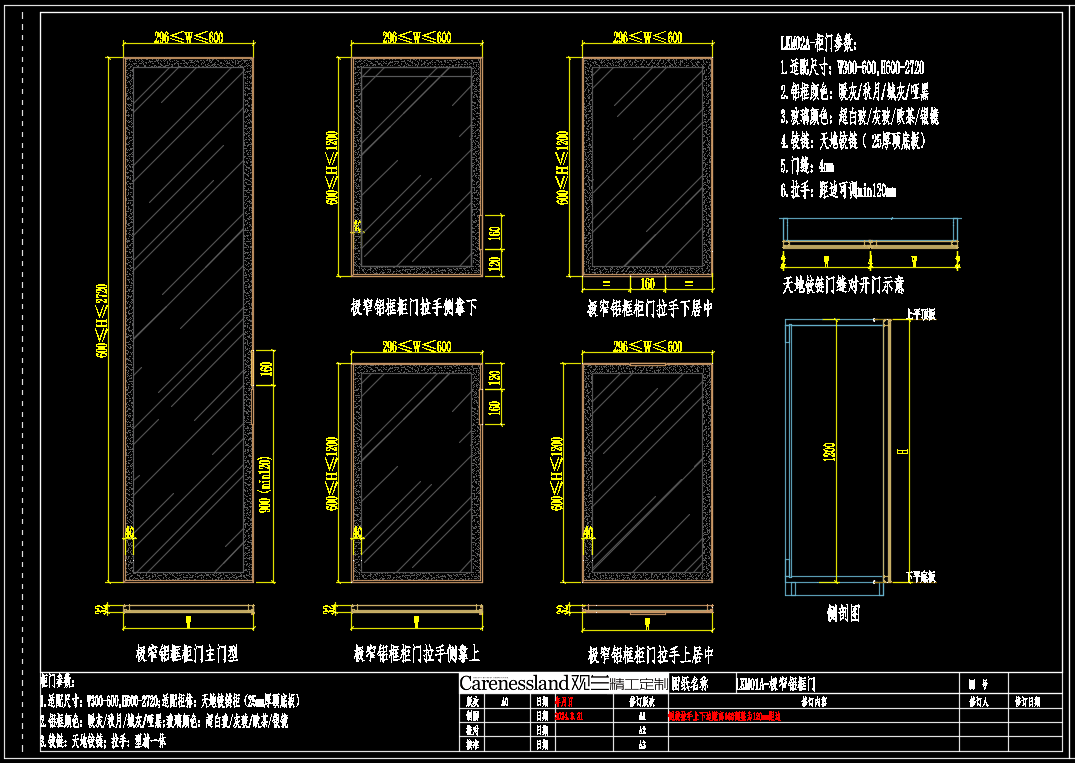Click the tall main door type elevation drawing
Screen dimensions: 1075x763
[187, 320]
